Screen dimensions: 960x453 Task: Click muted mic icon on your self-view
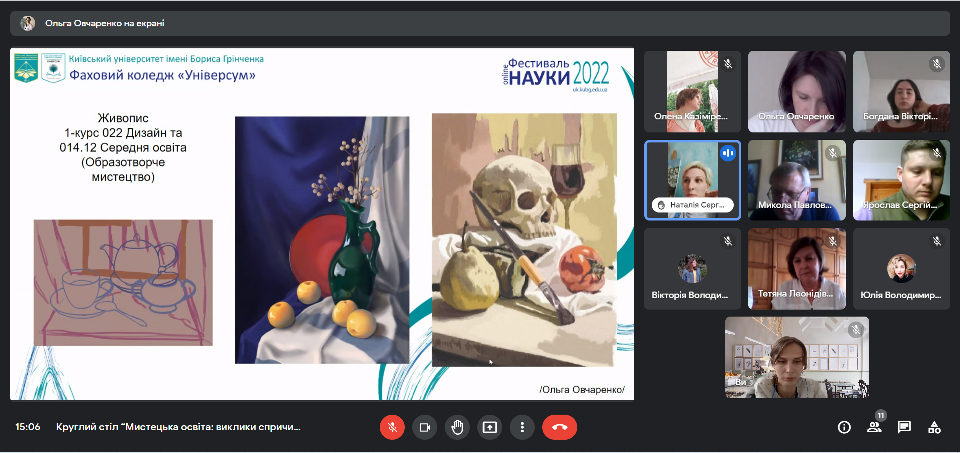(x=855, y=330)
